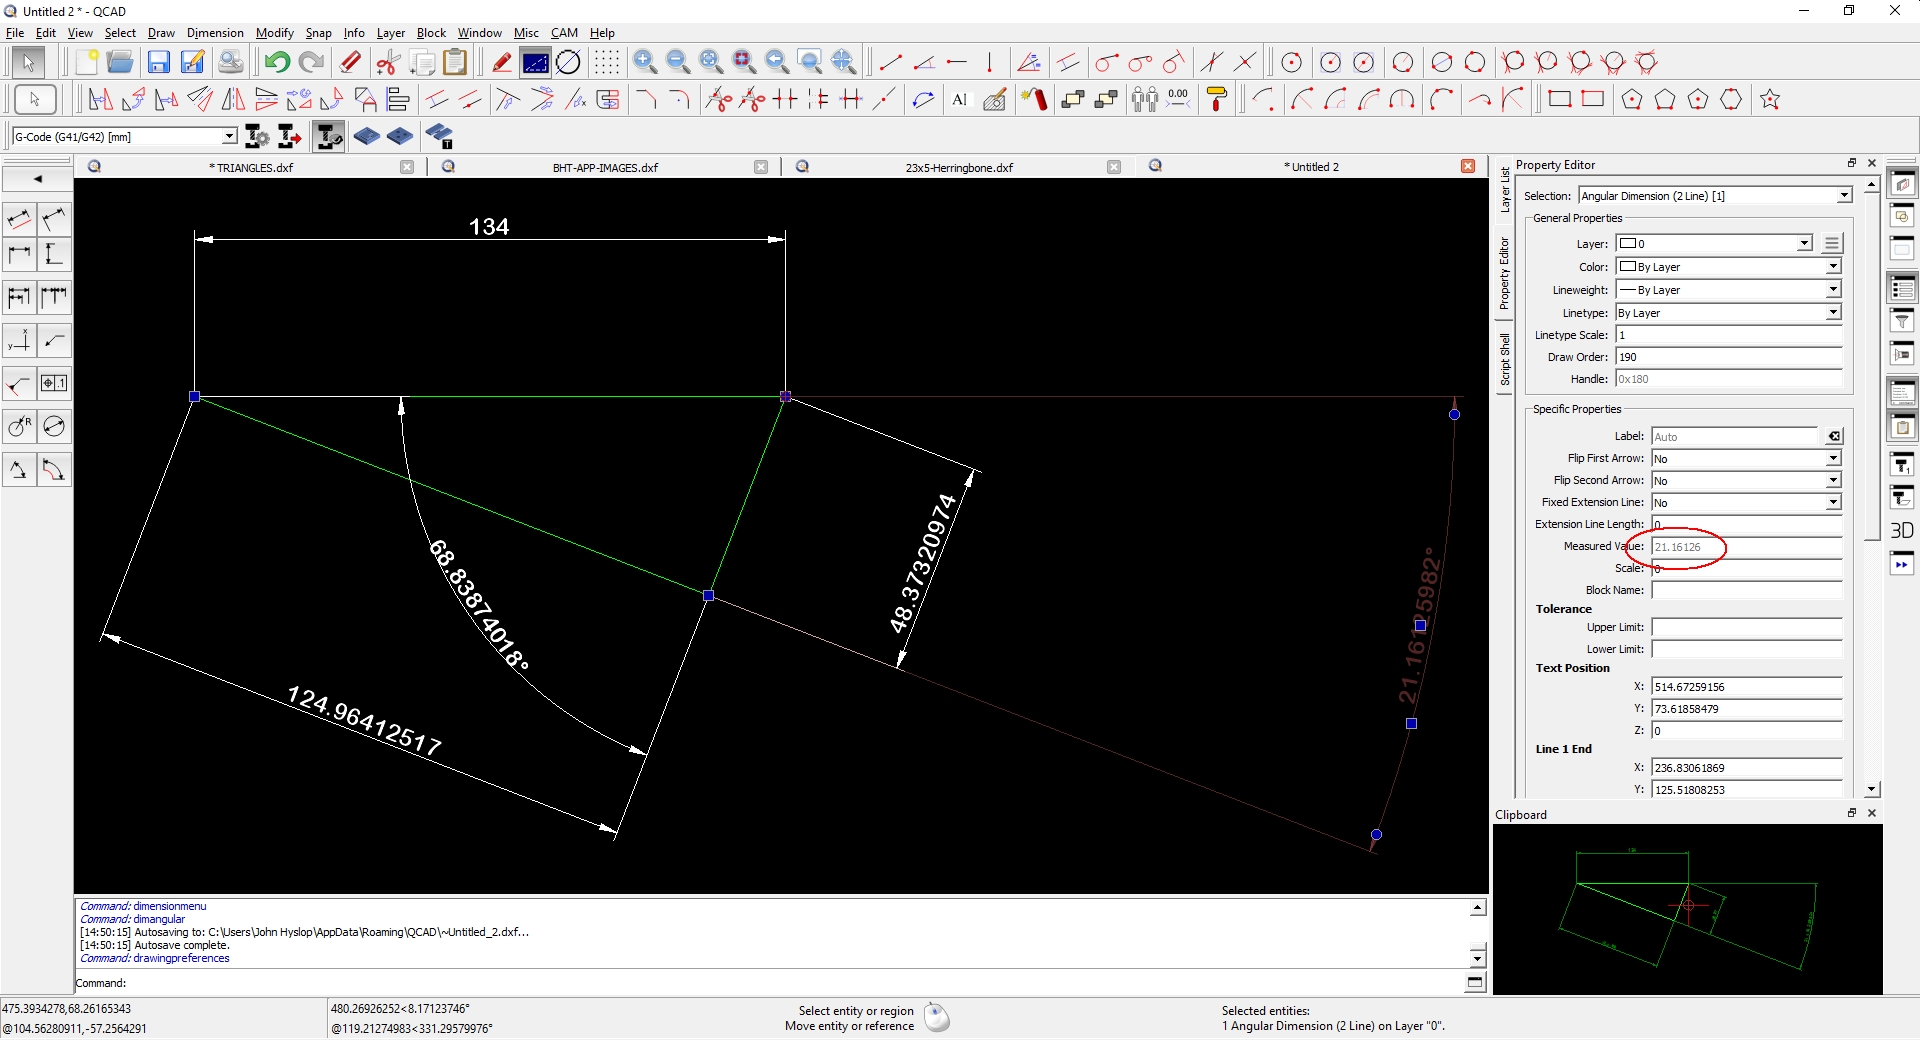Viewport: 1920px width, 1040px height.
Task: Click the command line history button
Action: click(1476, 983)
